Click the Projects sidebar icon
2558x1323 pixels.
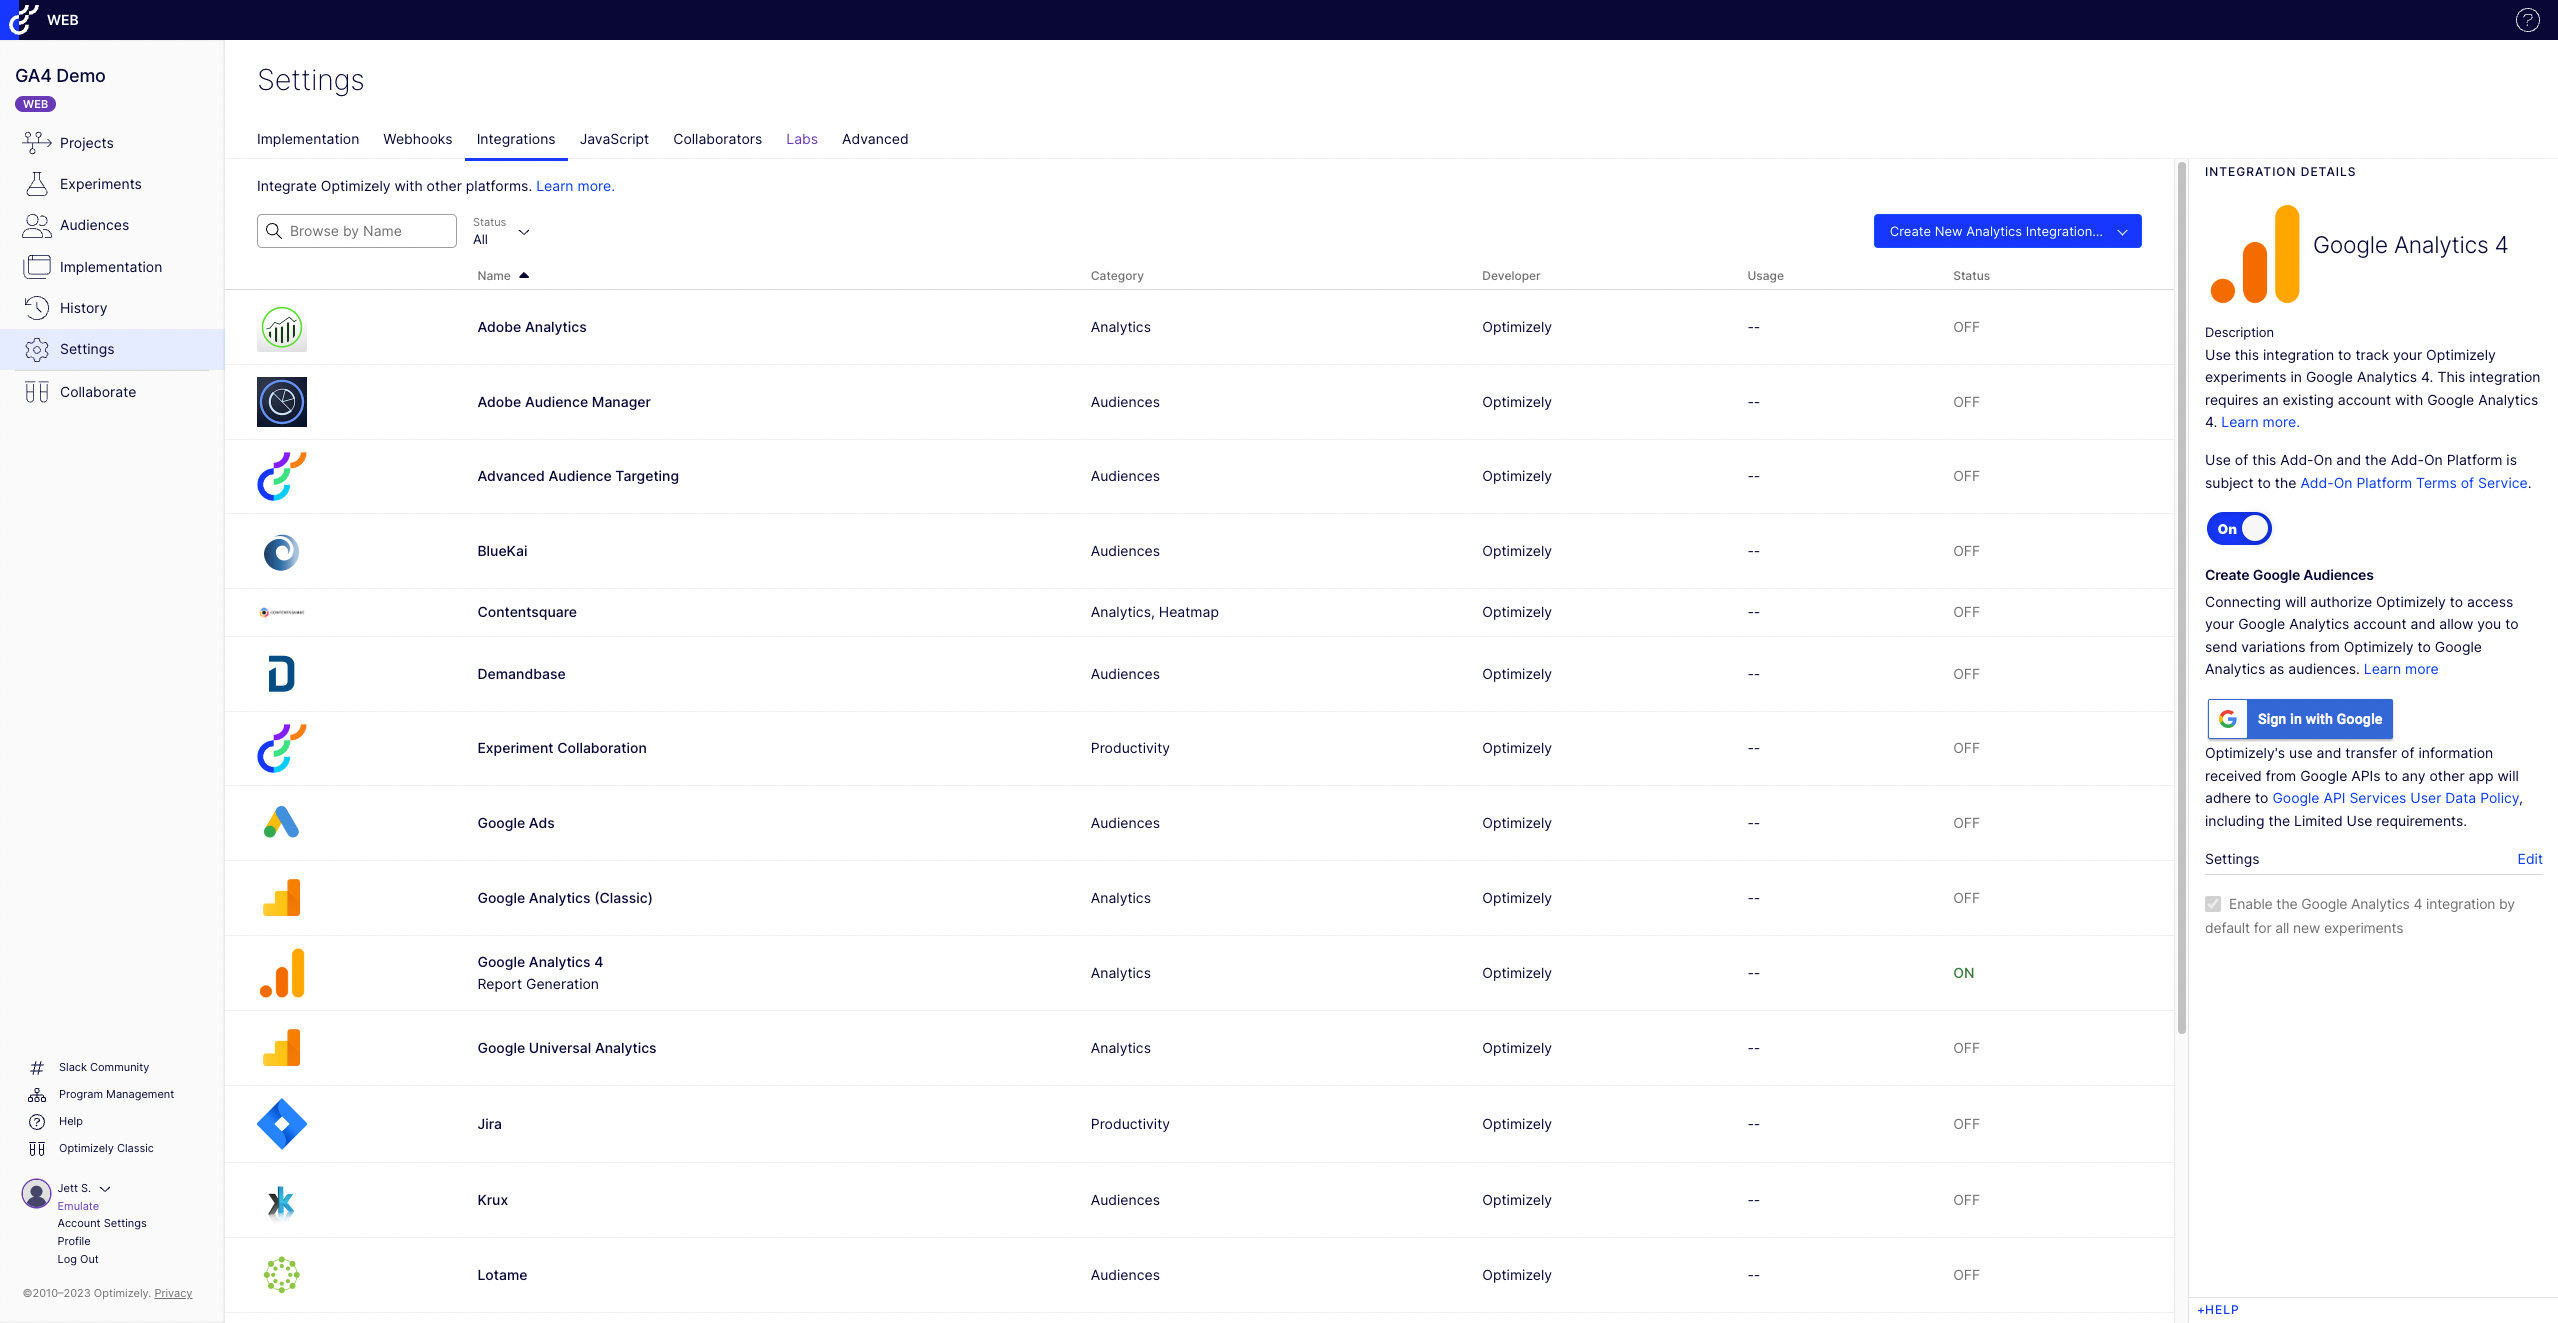[x=37, y=143]
